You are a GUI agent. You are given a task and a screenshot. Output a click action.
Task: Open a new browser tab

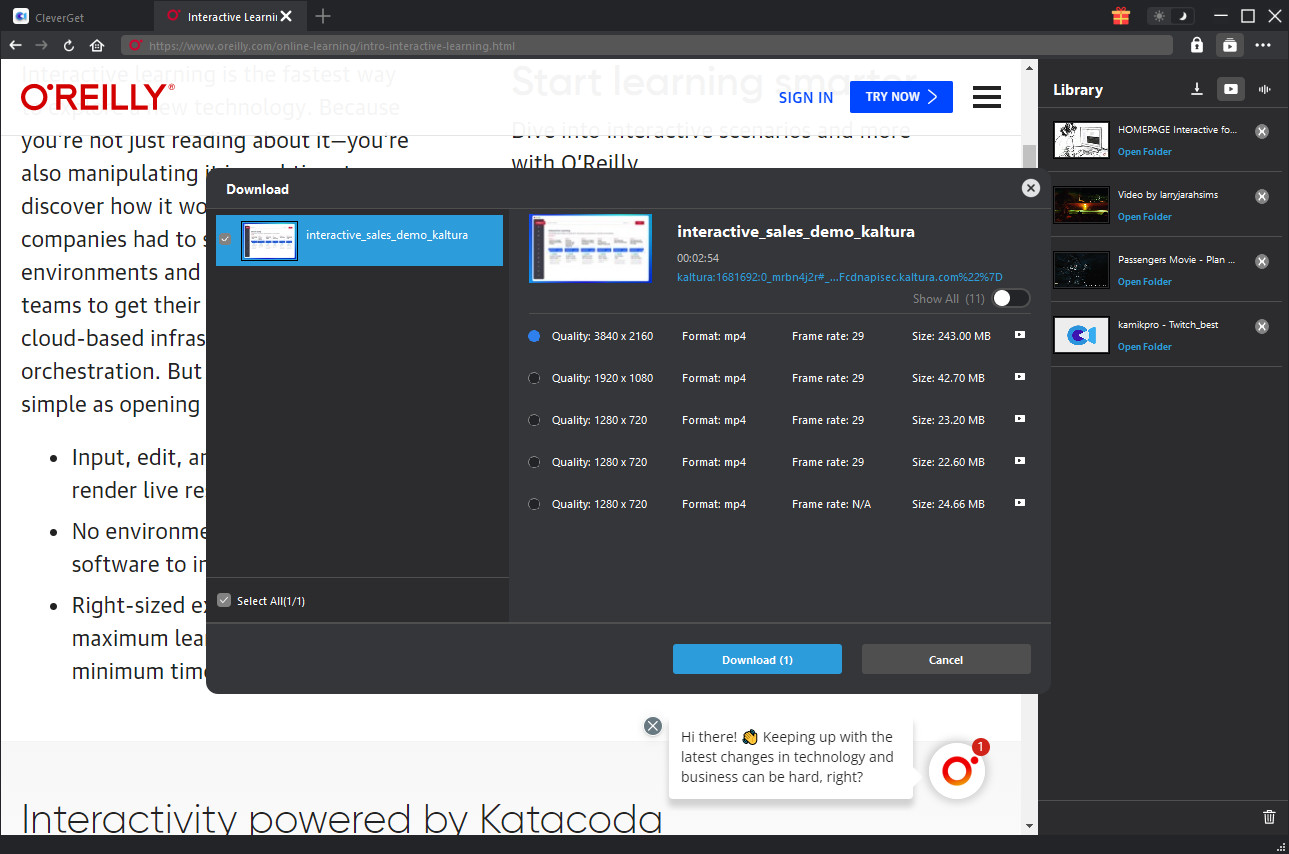323,16
